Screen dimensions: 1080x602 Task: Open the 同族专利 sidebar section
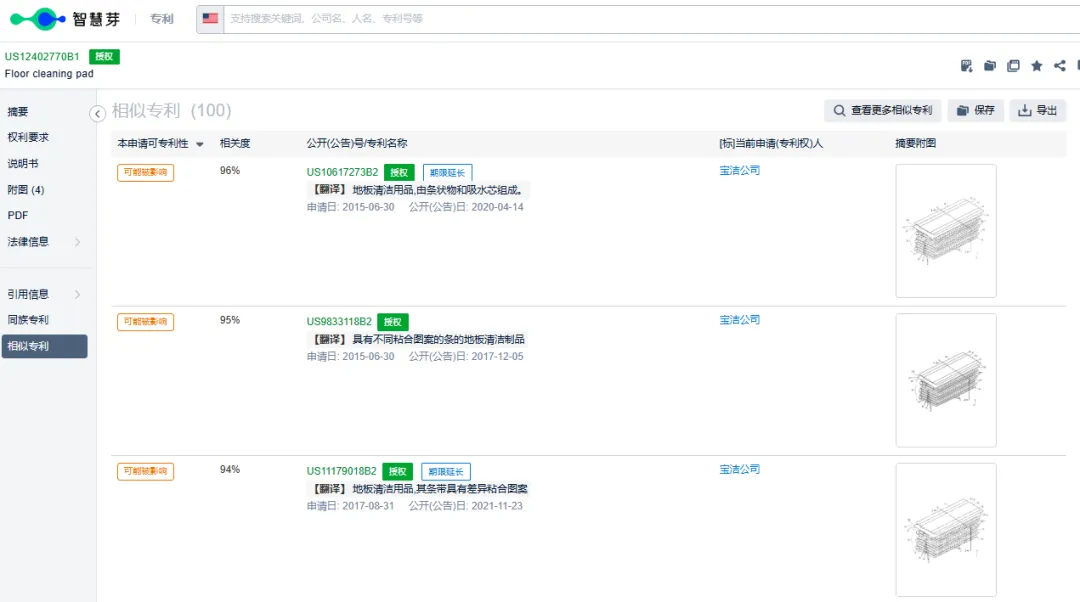pos(28,320)
